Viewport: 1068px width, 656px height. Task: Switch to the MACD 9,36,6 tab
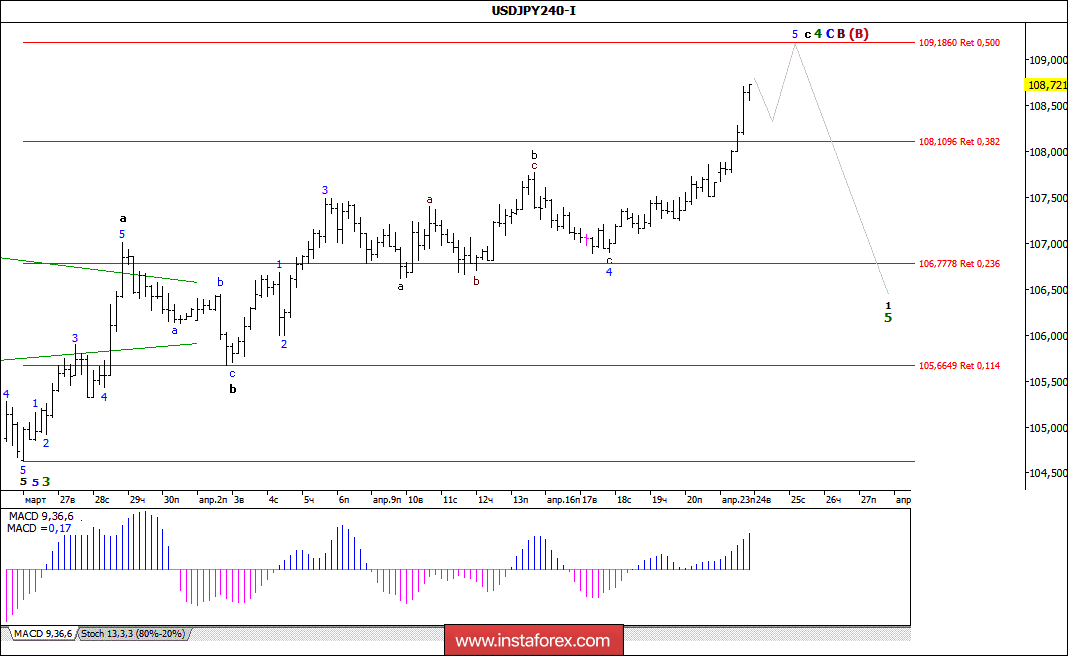(43, 634)
